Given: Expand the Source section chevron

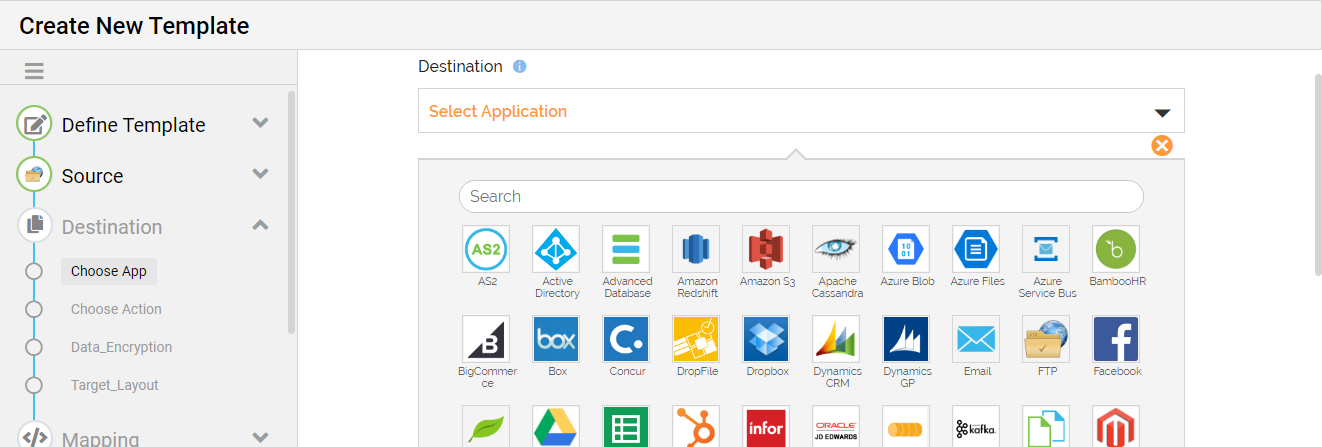Looking at the screenshot, I should click(260, 175).
